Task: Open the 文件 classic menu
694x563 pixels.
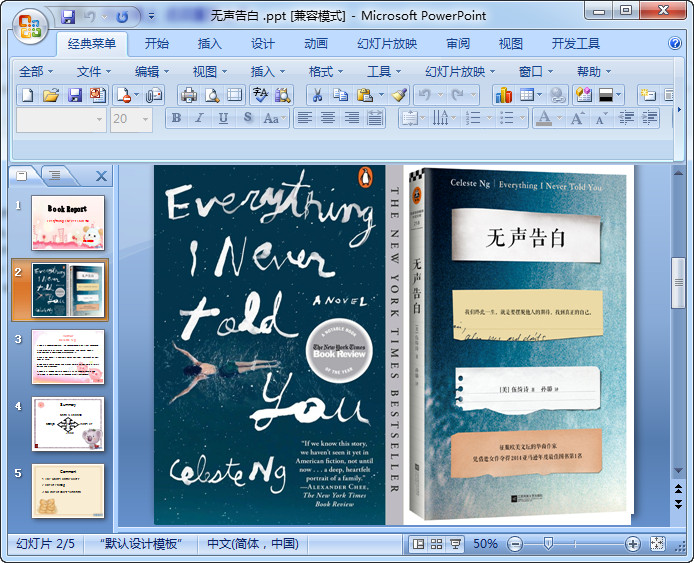Action: 93,71
